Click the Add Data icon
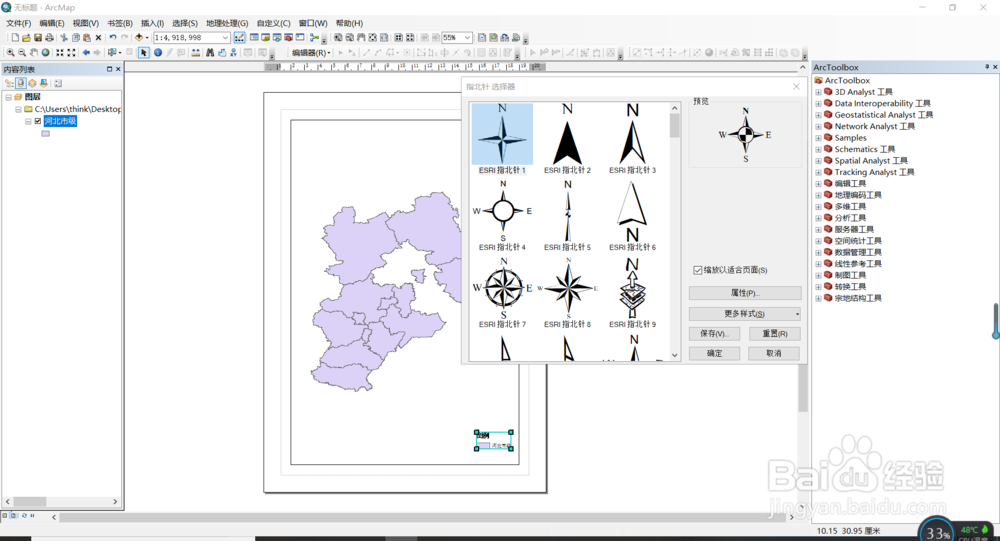Viewport: 1000px width, 541px height. [x=139, y=38]
